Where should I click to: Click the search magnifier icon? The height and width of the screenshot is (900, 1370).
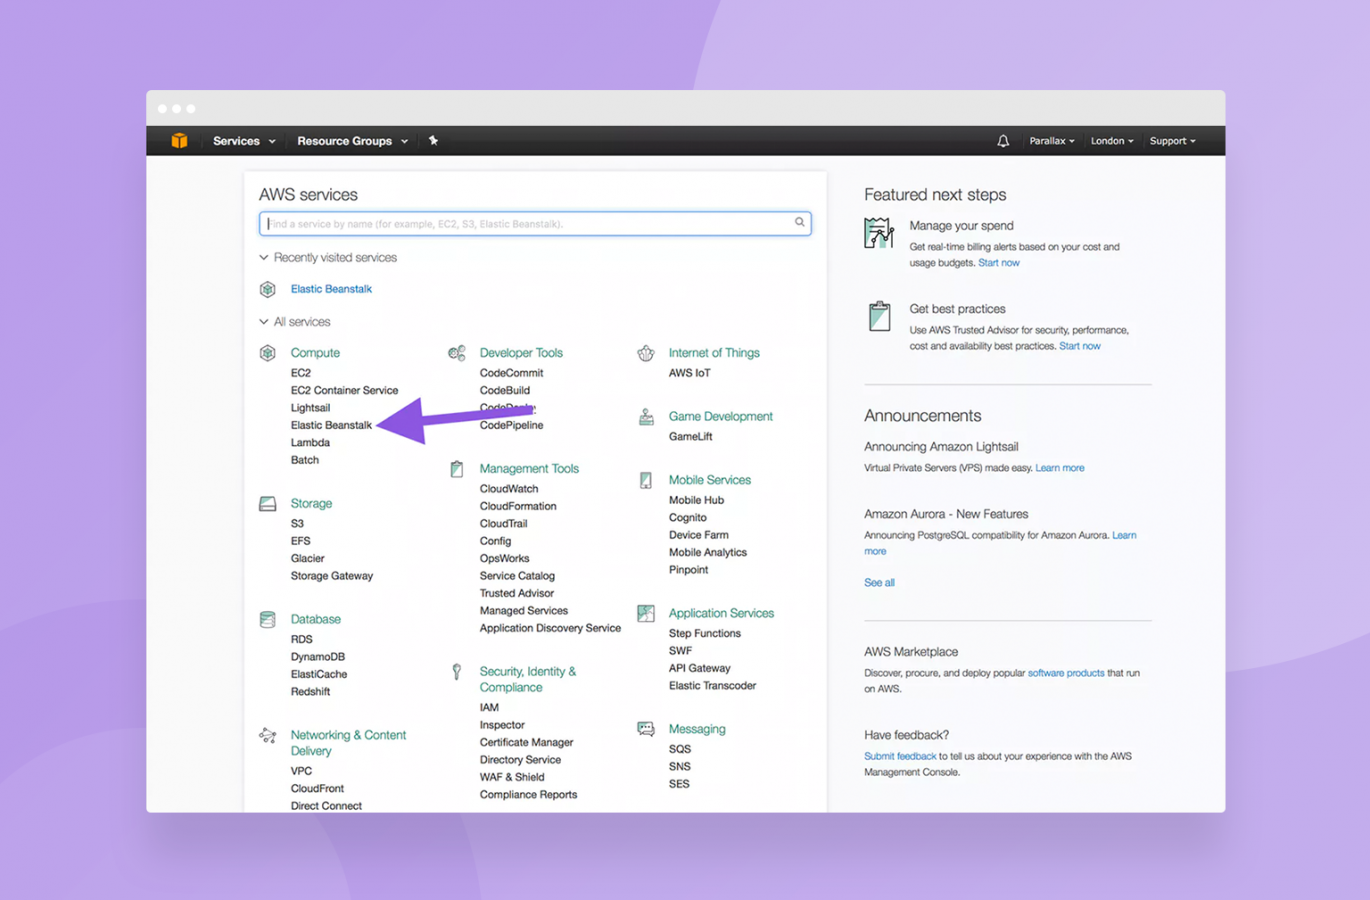(x=800, y=222)
